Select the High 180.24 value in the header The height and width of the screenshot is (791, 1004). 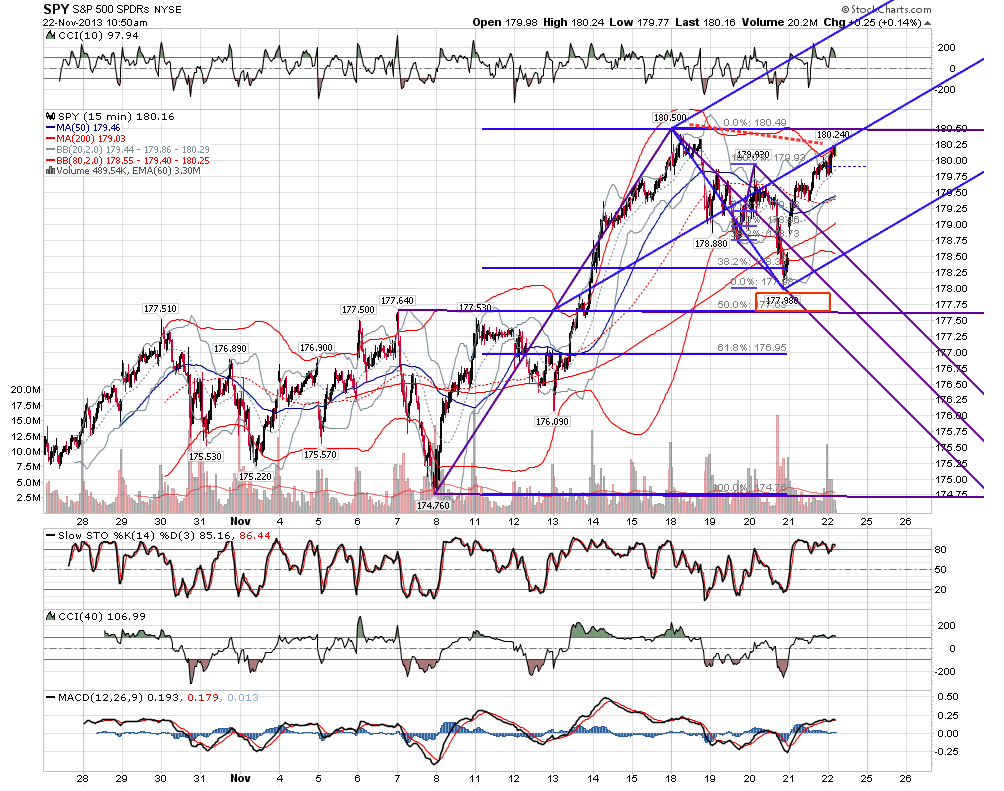click(574, 22)
